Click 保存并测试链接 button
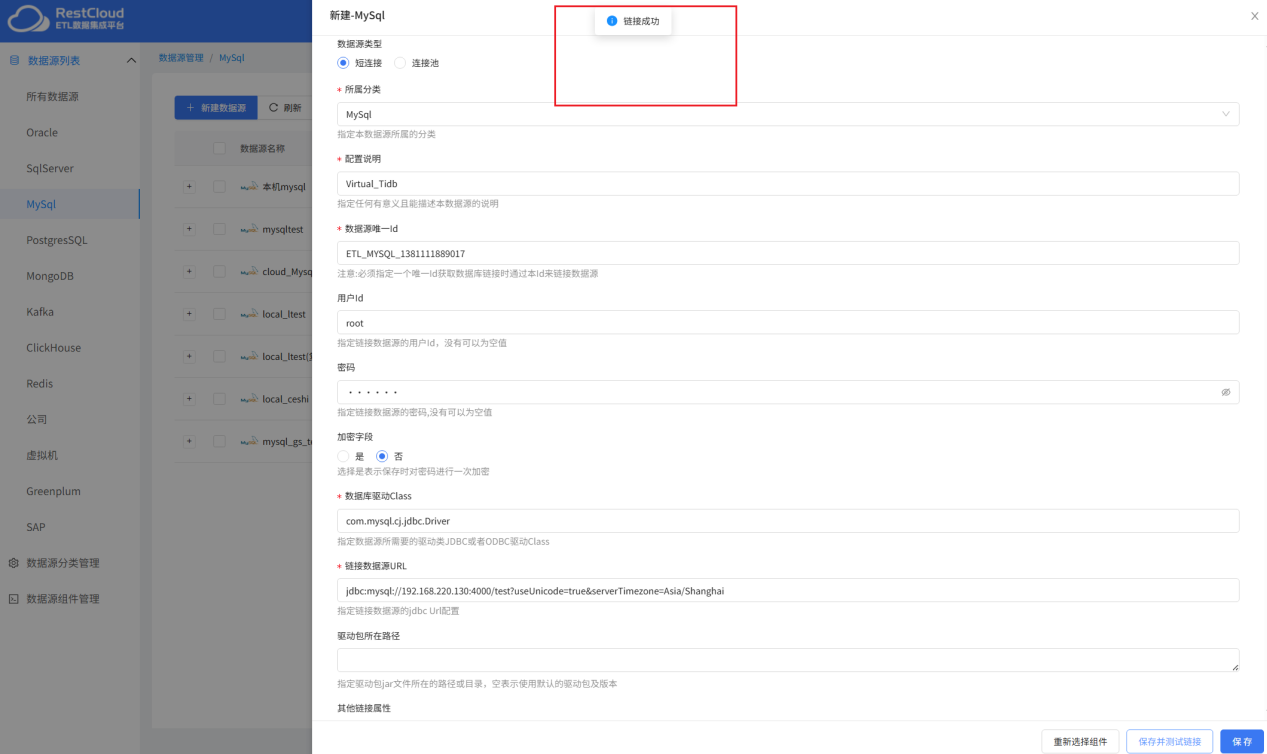Screen dimensions: 1267x754 1169,741
